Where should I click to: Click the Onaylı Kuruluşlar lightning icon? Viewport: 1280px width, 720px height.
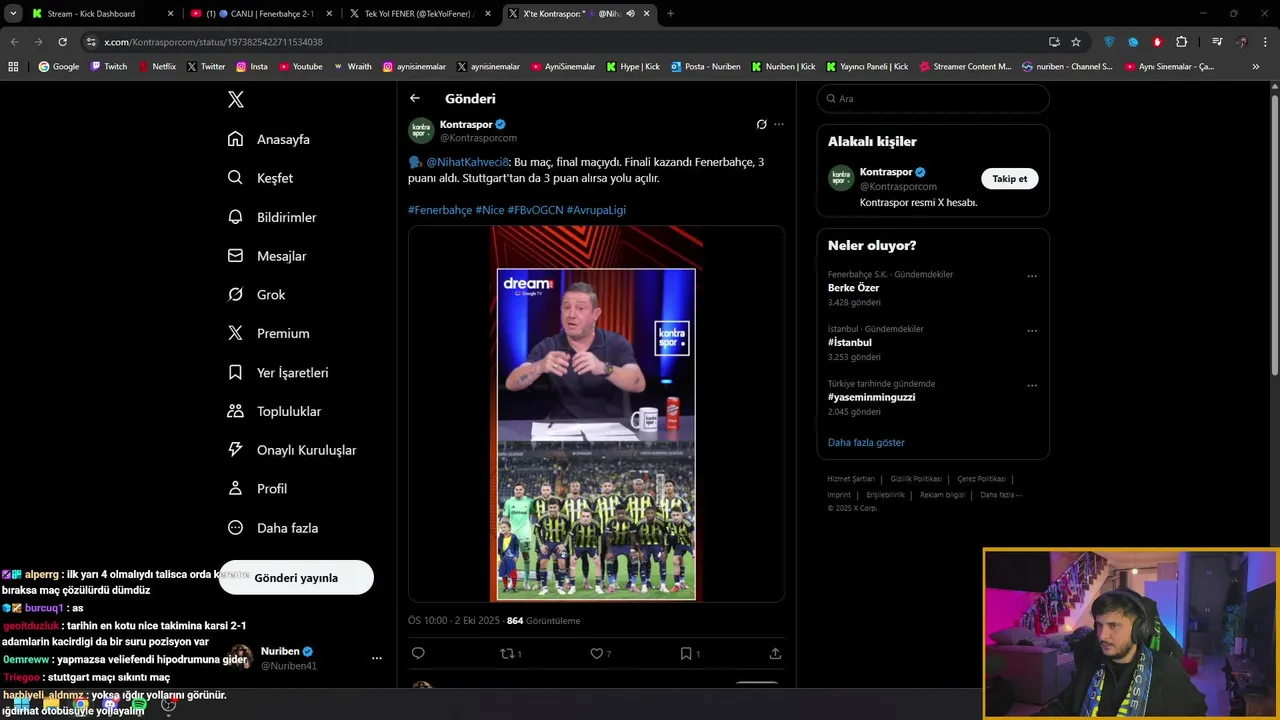pos(235,450)
